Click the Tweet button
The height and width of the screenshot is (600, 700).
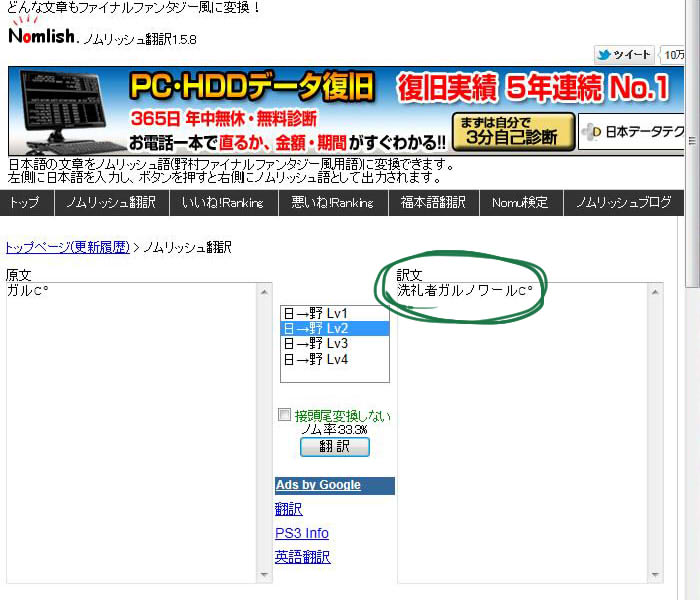click(x=624, y=55)
